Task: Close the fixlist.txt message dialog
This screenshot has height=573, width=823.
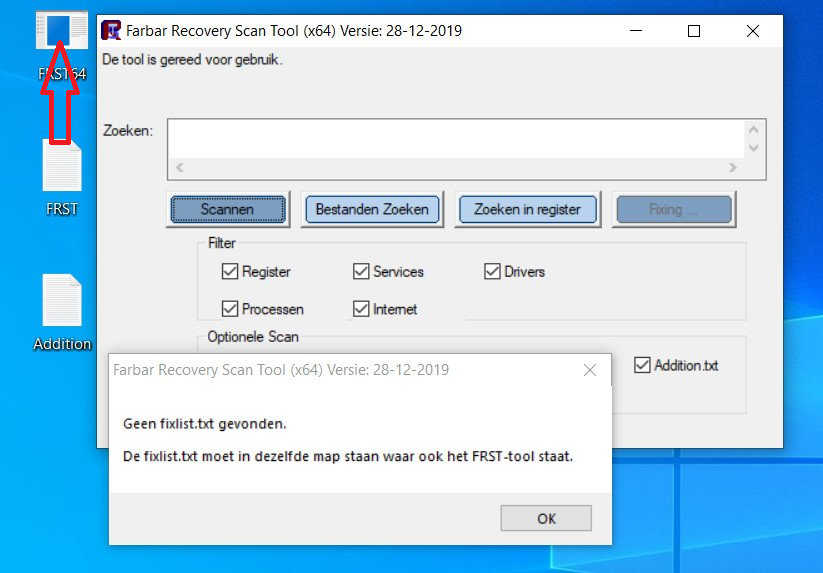Action: tap(590, 370)
